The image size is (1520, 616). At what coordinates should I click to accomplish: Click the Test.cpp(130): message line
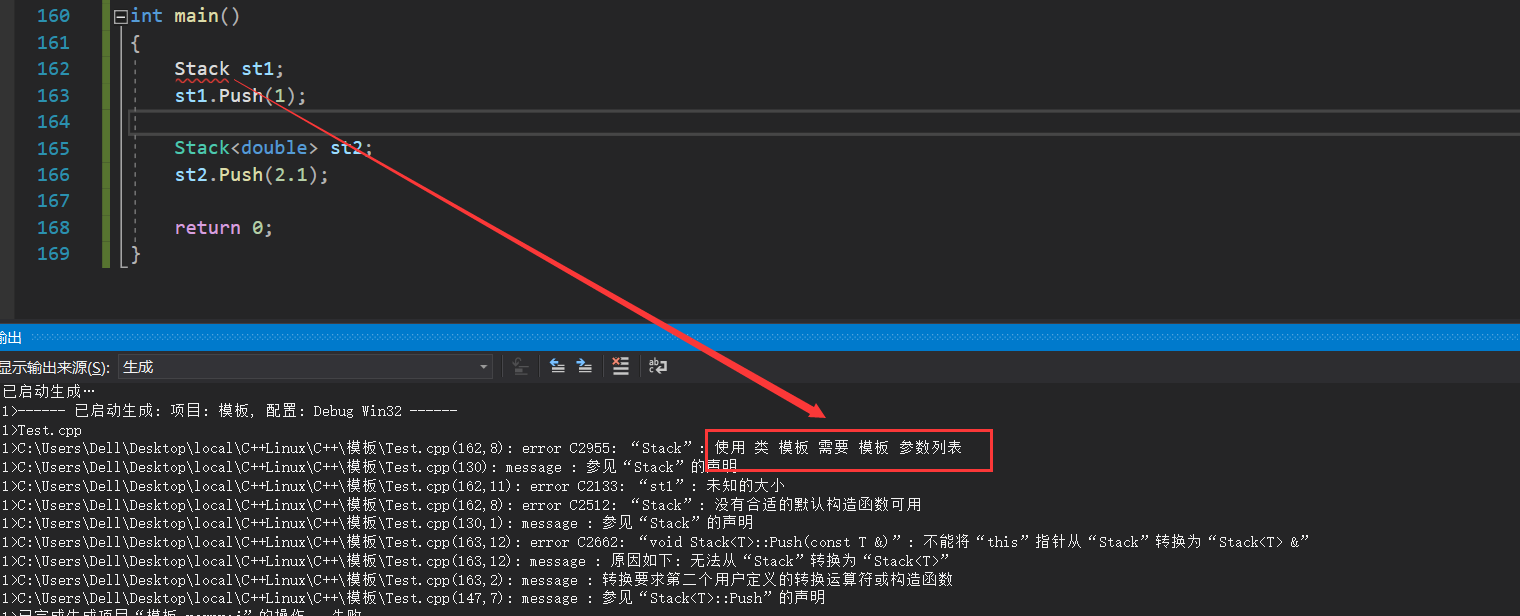pyautogui.click(x=369, y=467)
